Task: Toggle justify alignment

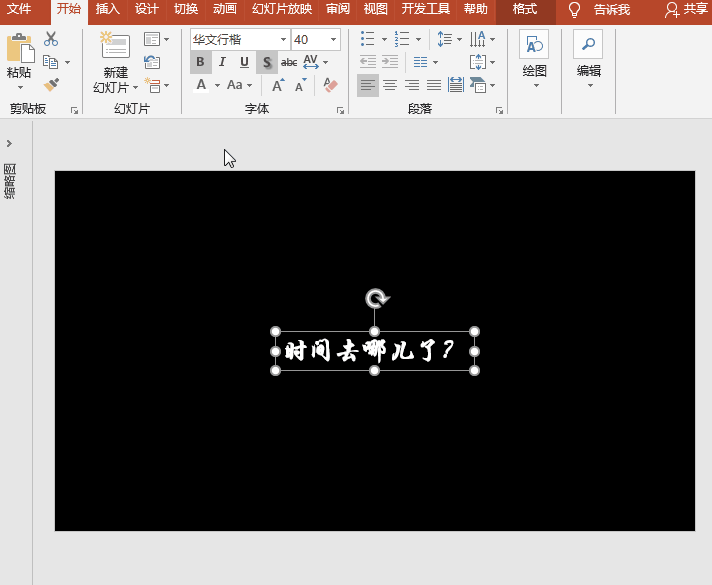Action: (434, 85)
